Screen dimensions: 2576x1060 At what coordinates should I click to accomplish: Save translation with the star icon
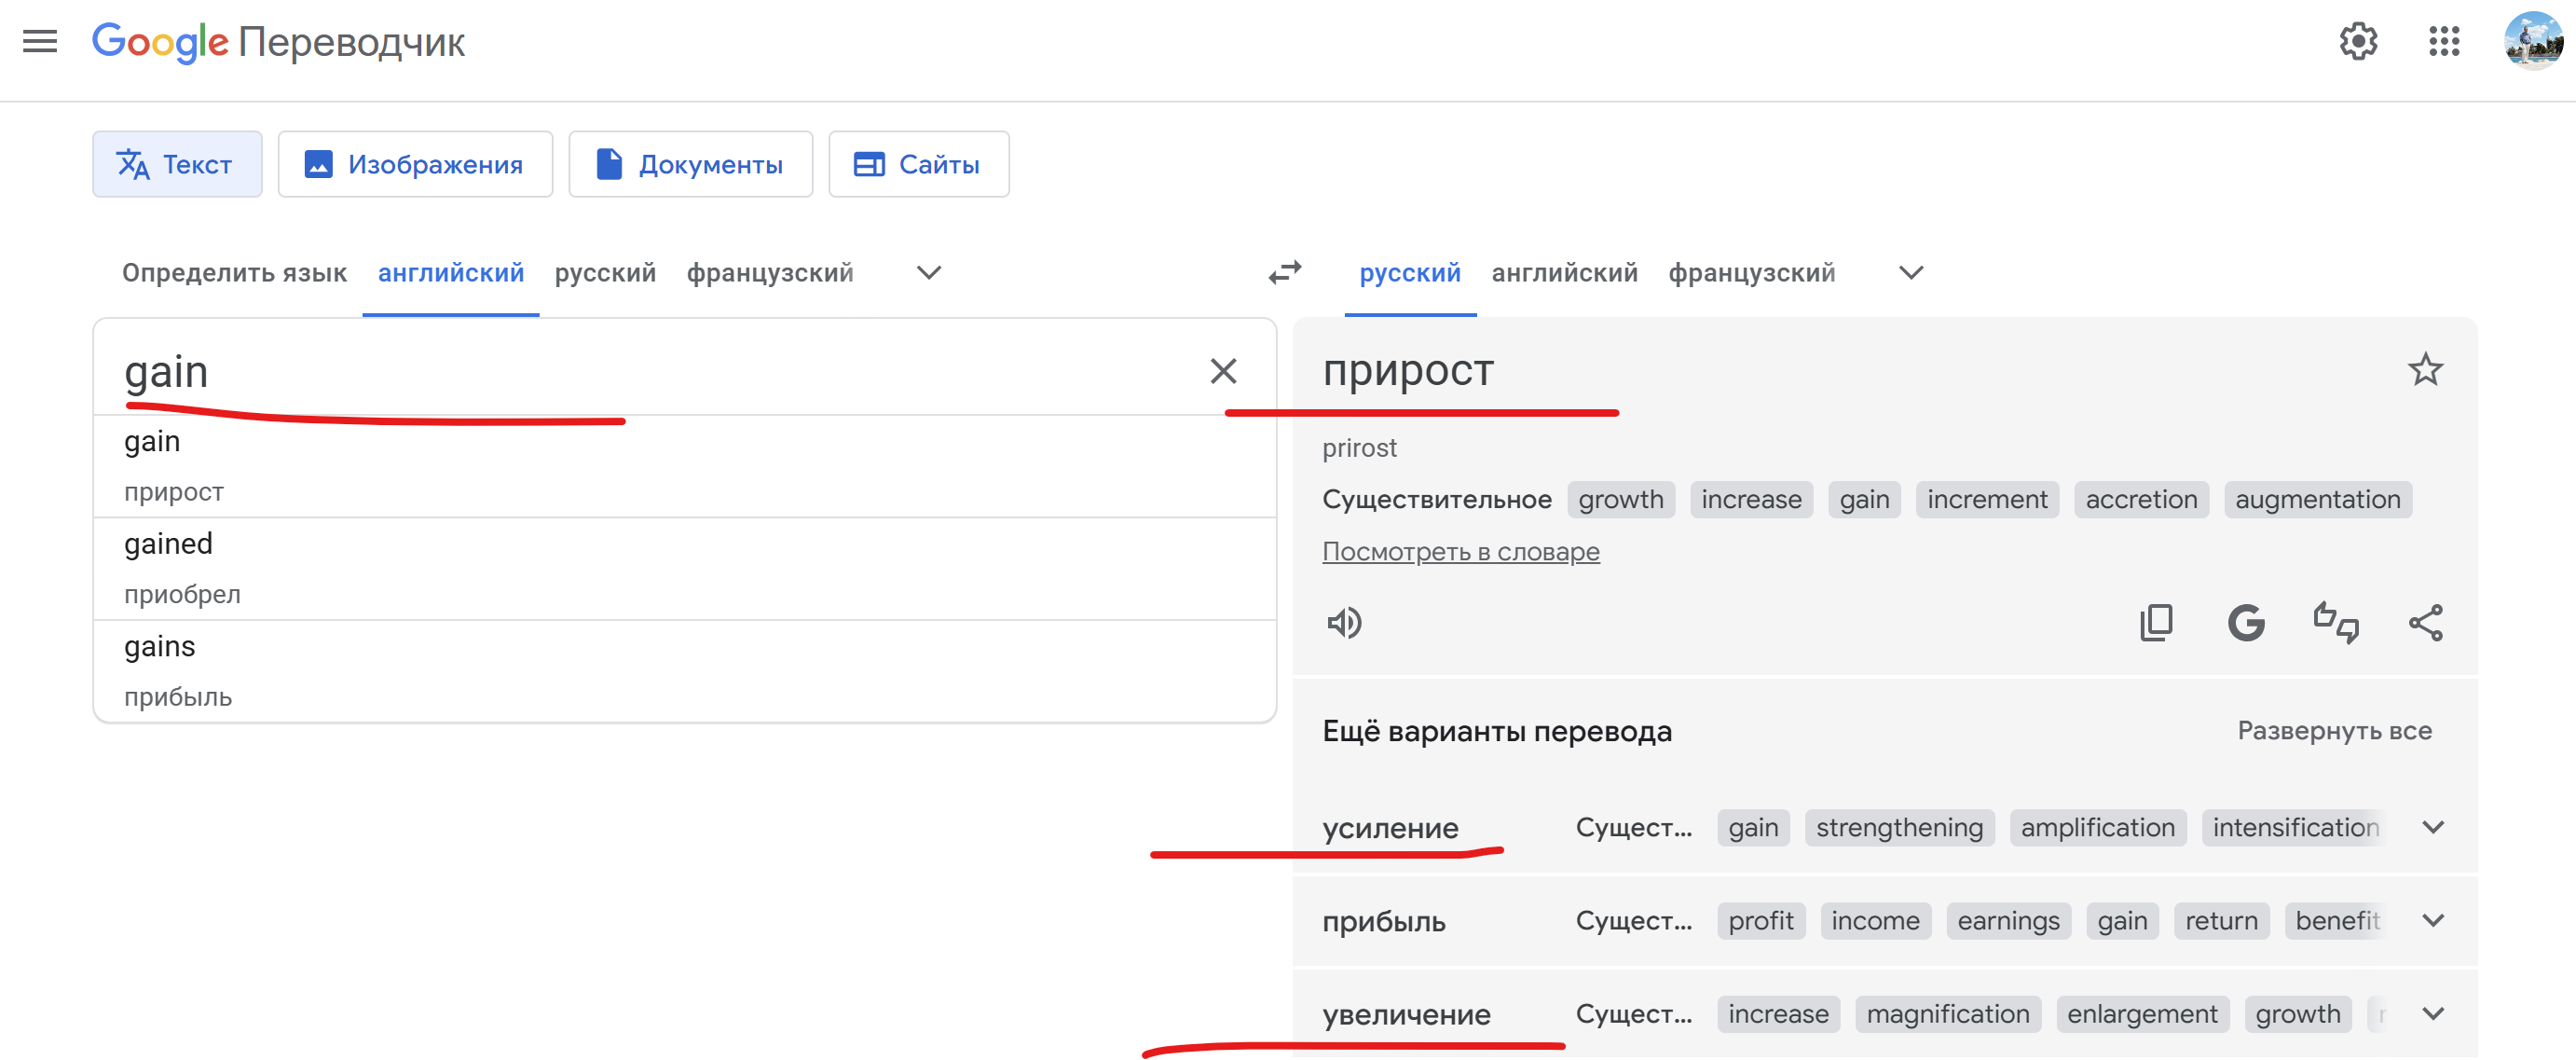tap(2425, 370)
